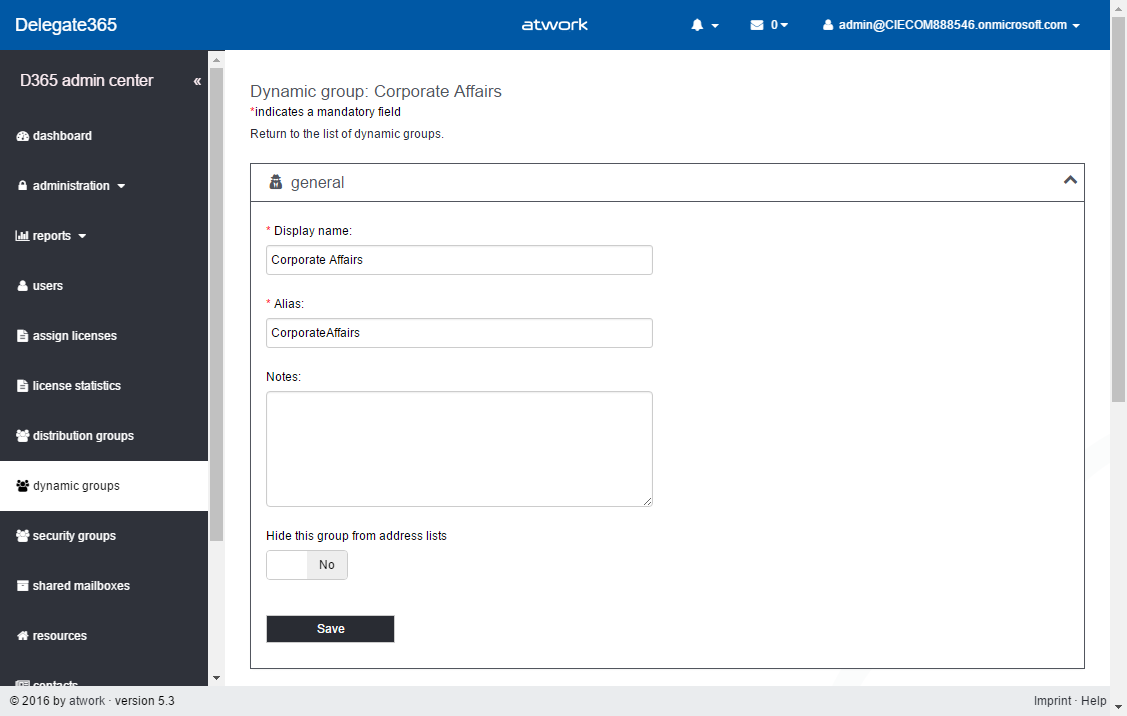The height and width of the screenshot is (716, 1127).
Task: Return to the list of dynamic groups
Action: point(346,134)
